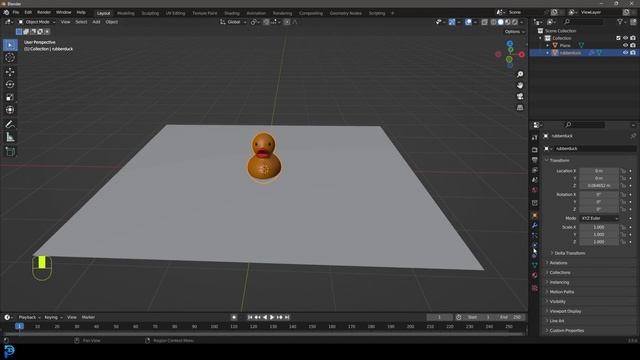Click the Scale X value field
640x360 pixels.
click(599, 227)
